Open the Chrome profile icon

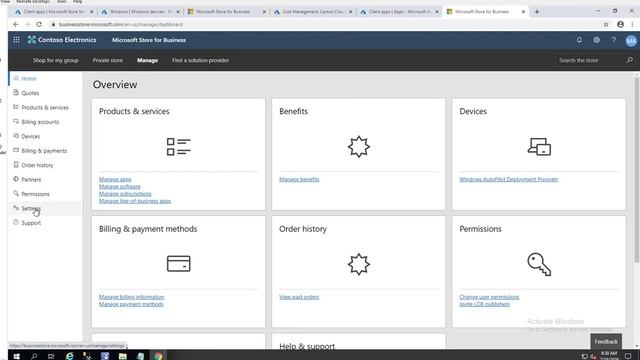point(620,24)
